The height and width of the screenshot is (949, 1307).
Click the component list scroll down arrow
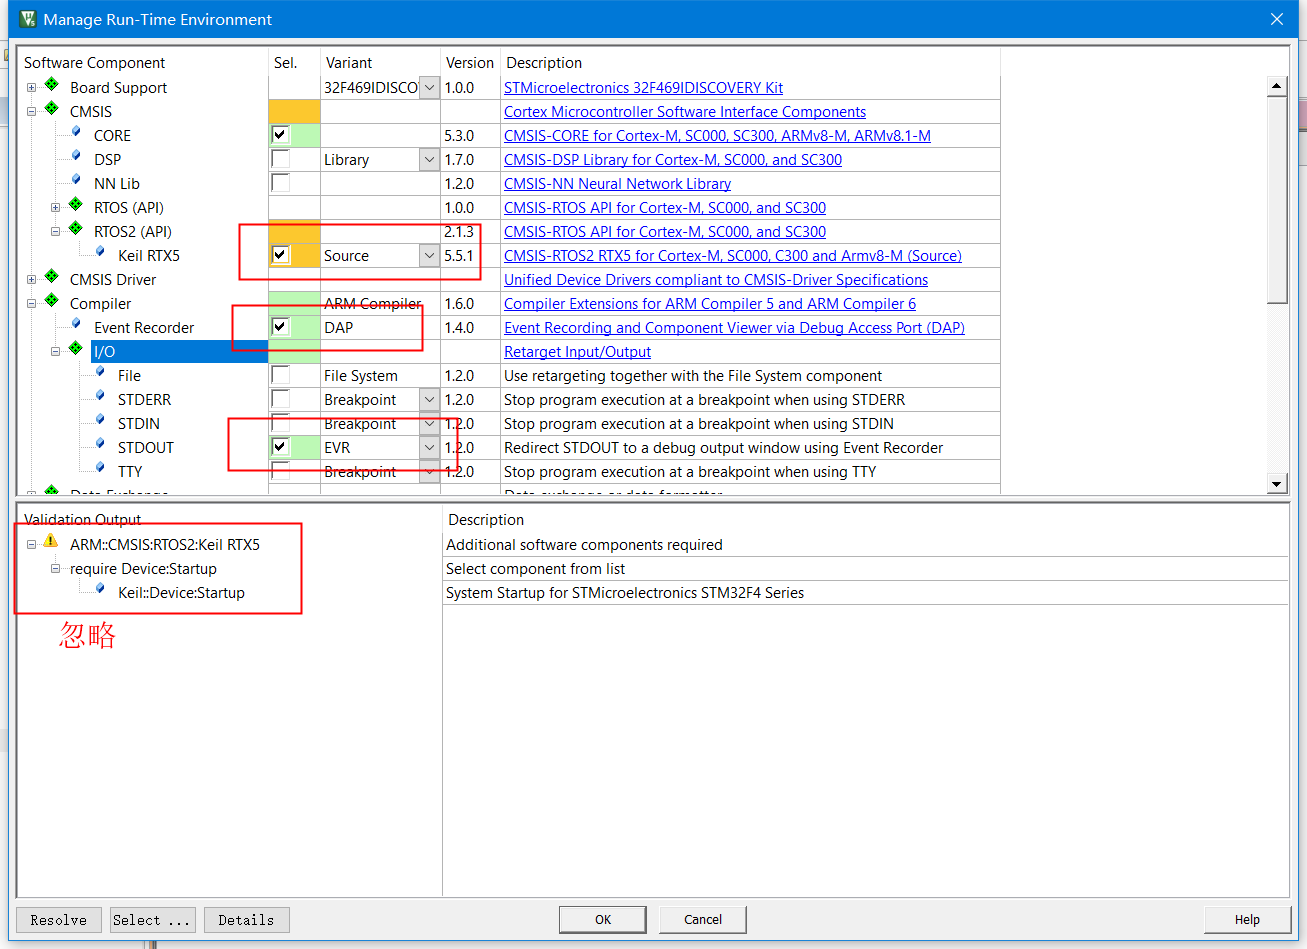click(1277, 484)
